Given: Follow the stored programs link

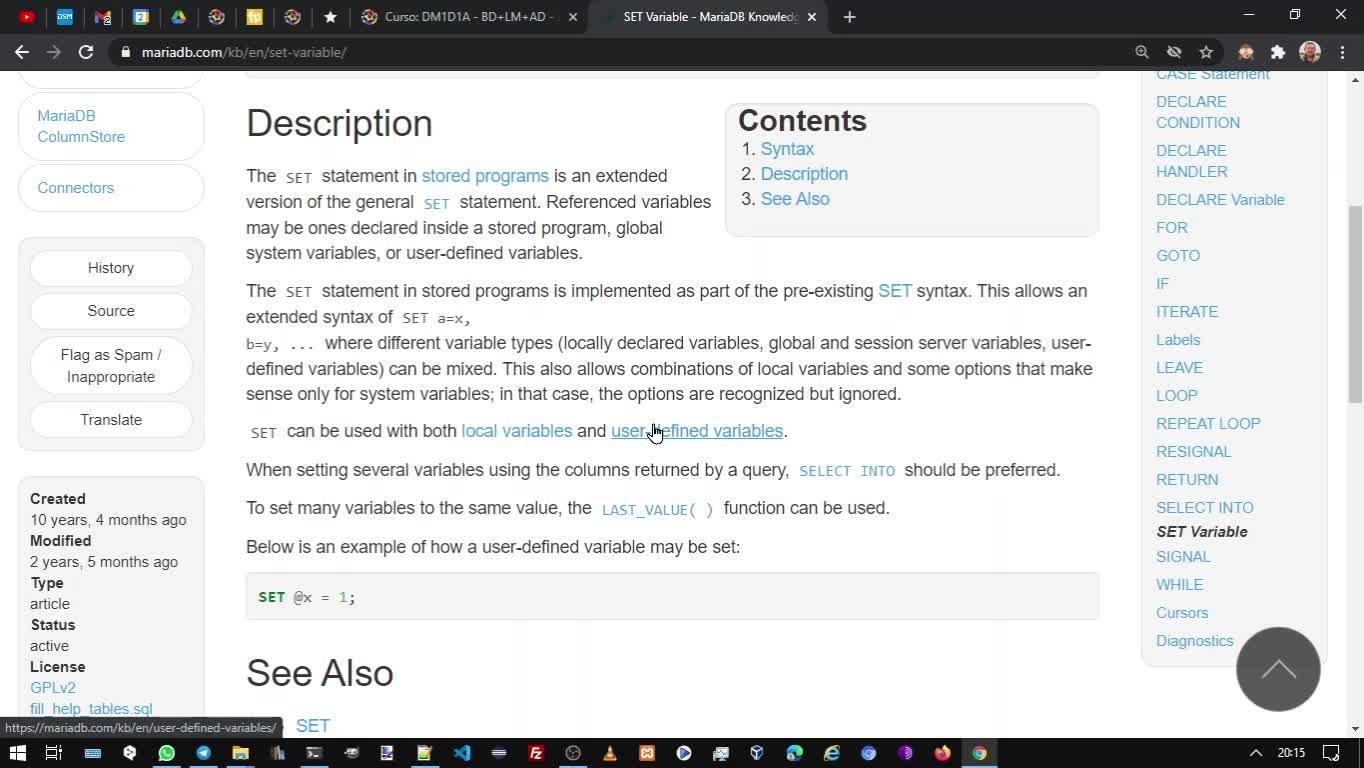Looking at the screenshot, I should pyautogui.click(x=485, y=176).
